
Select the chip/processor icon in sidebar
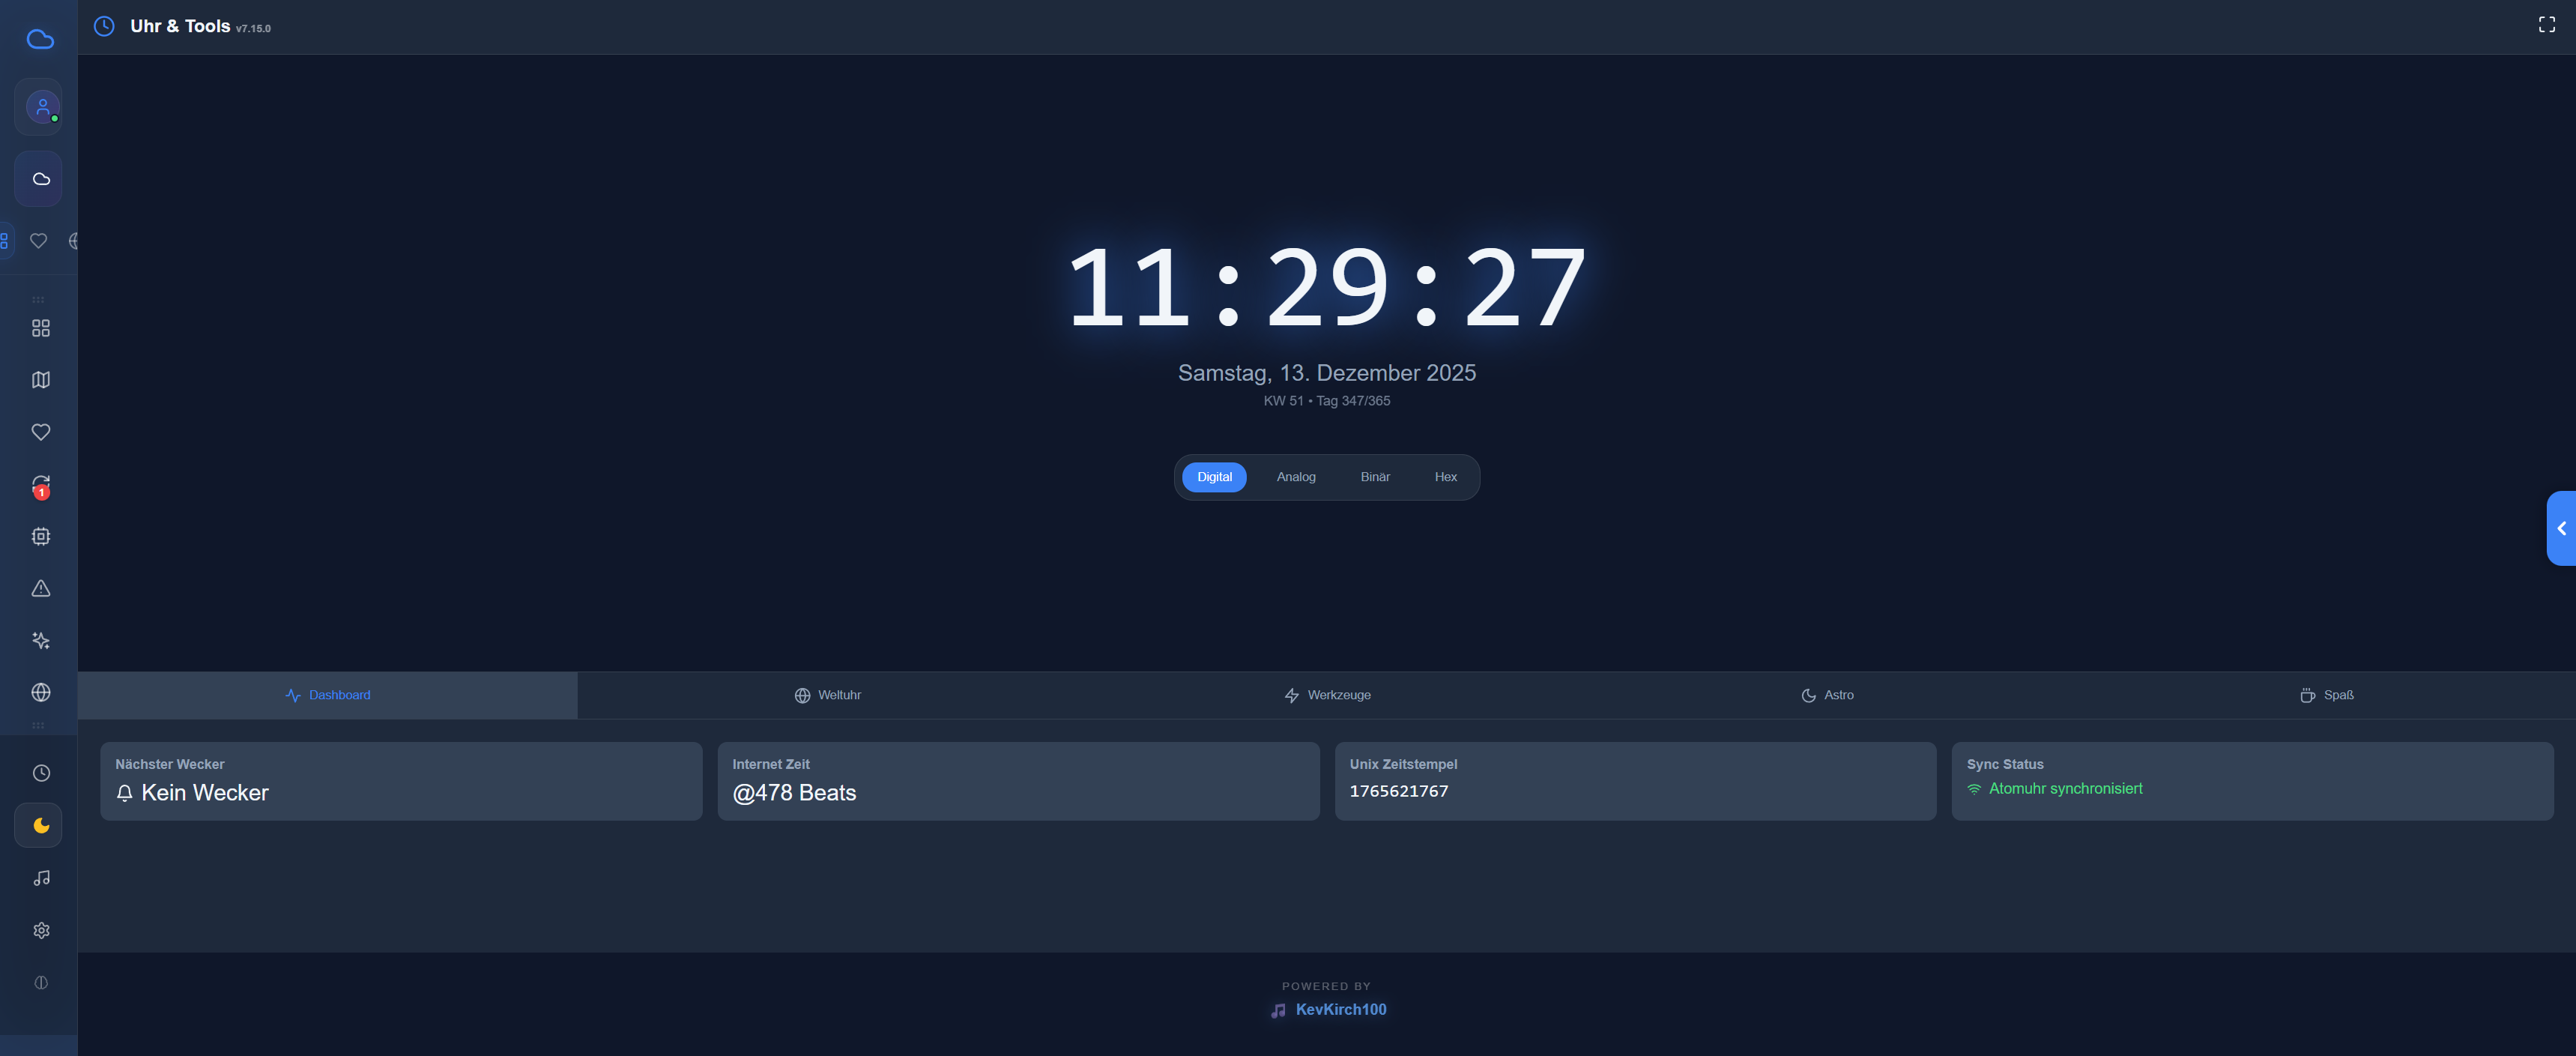(x=40, y=536)
